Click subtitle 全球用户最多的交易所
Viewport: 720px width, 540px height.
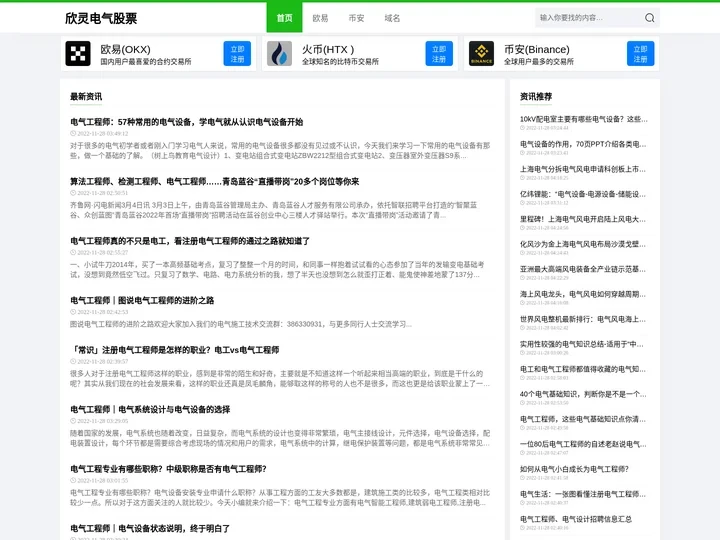click(x=539, y=62)
